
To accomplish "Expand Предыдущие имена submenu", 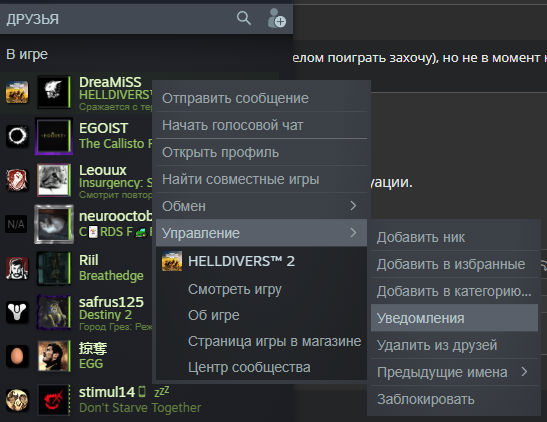I will (454, 372).
